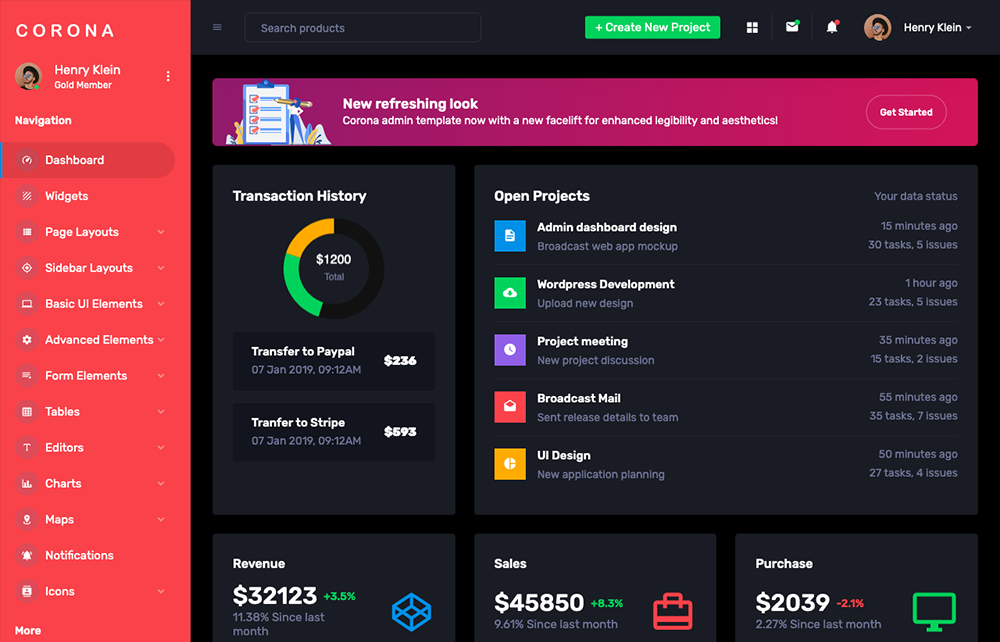
Task: Open the bell notifications icon
Action: pos(832,28)
